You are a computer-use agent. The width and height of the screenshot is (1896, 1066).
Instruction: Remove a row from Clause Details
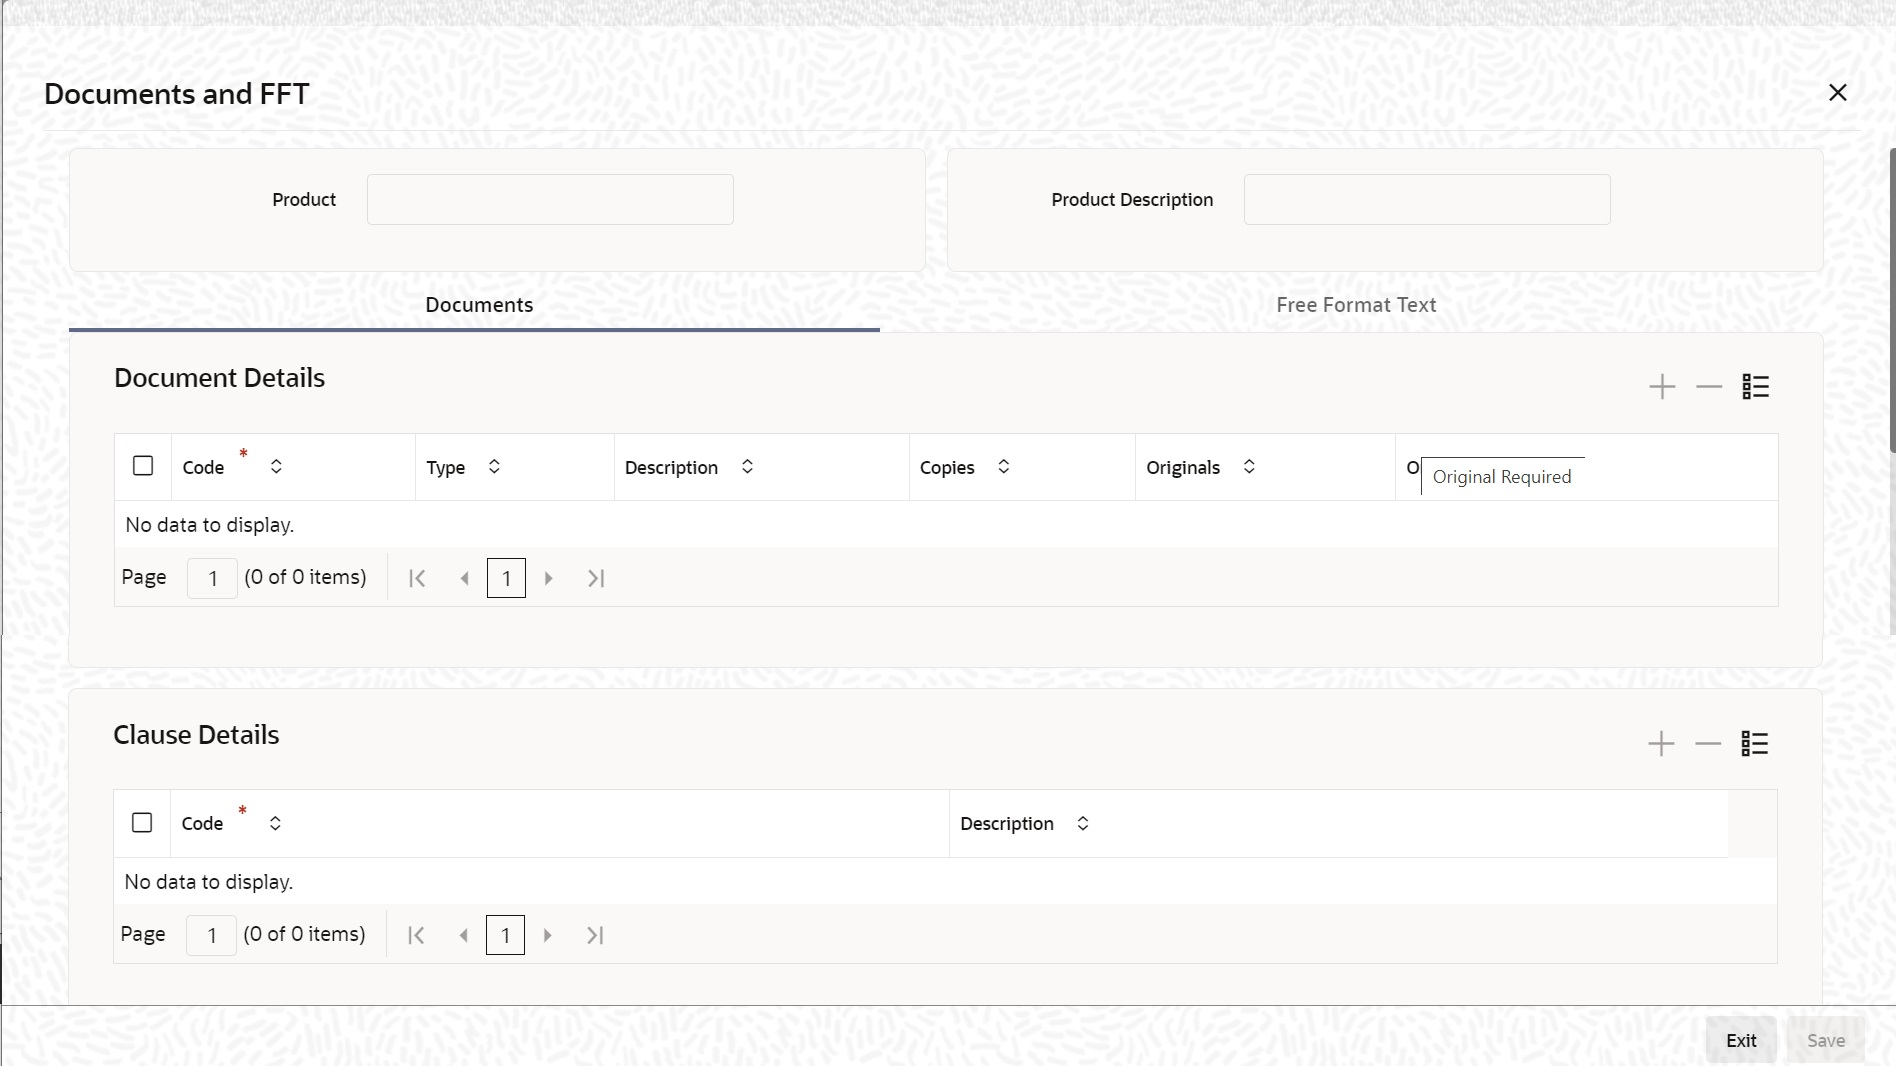coord(1708,744)
